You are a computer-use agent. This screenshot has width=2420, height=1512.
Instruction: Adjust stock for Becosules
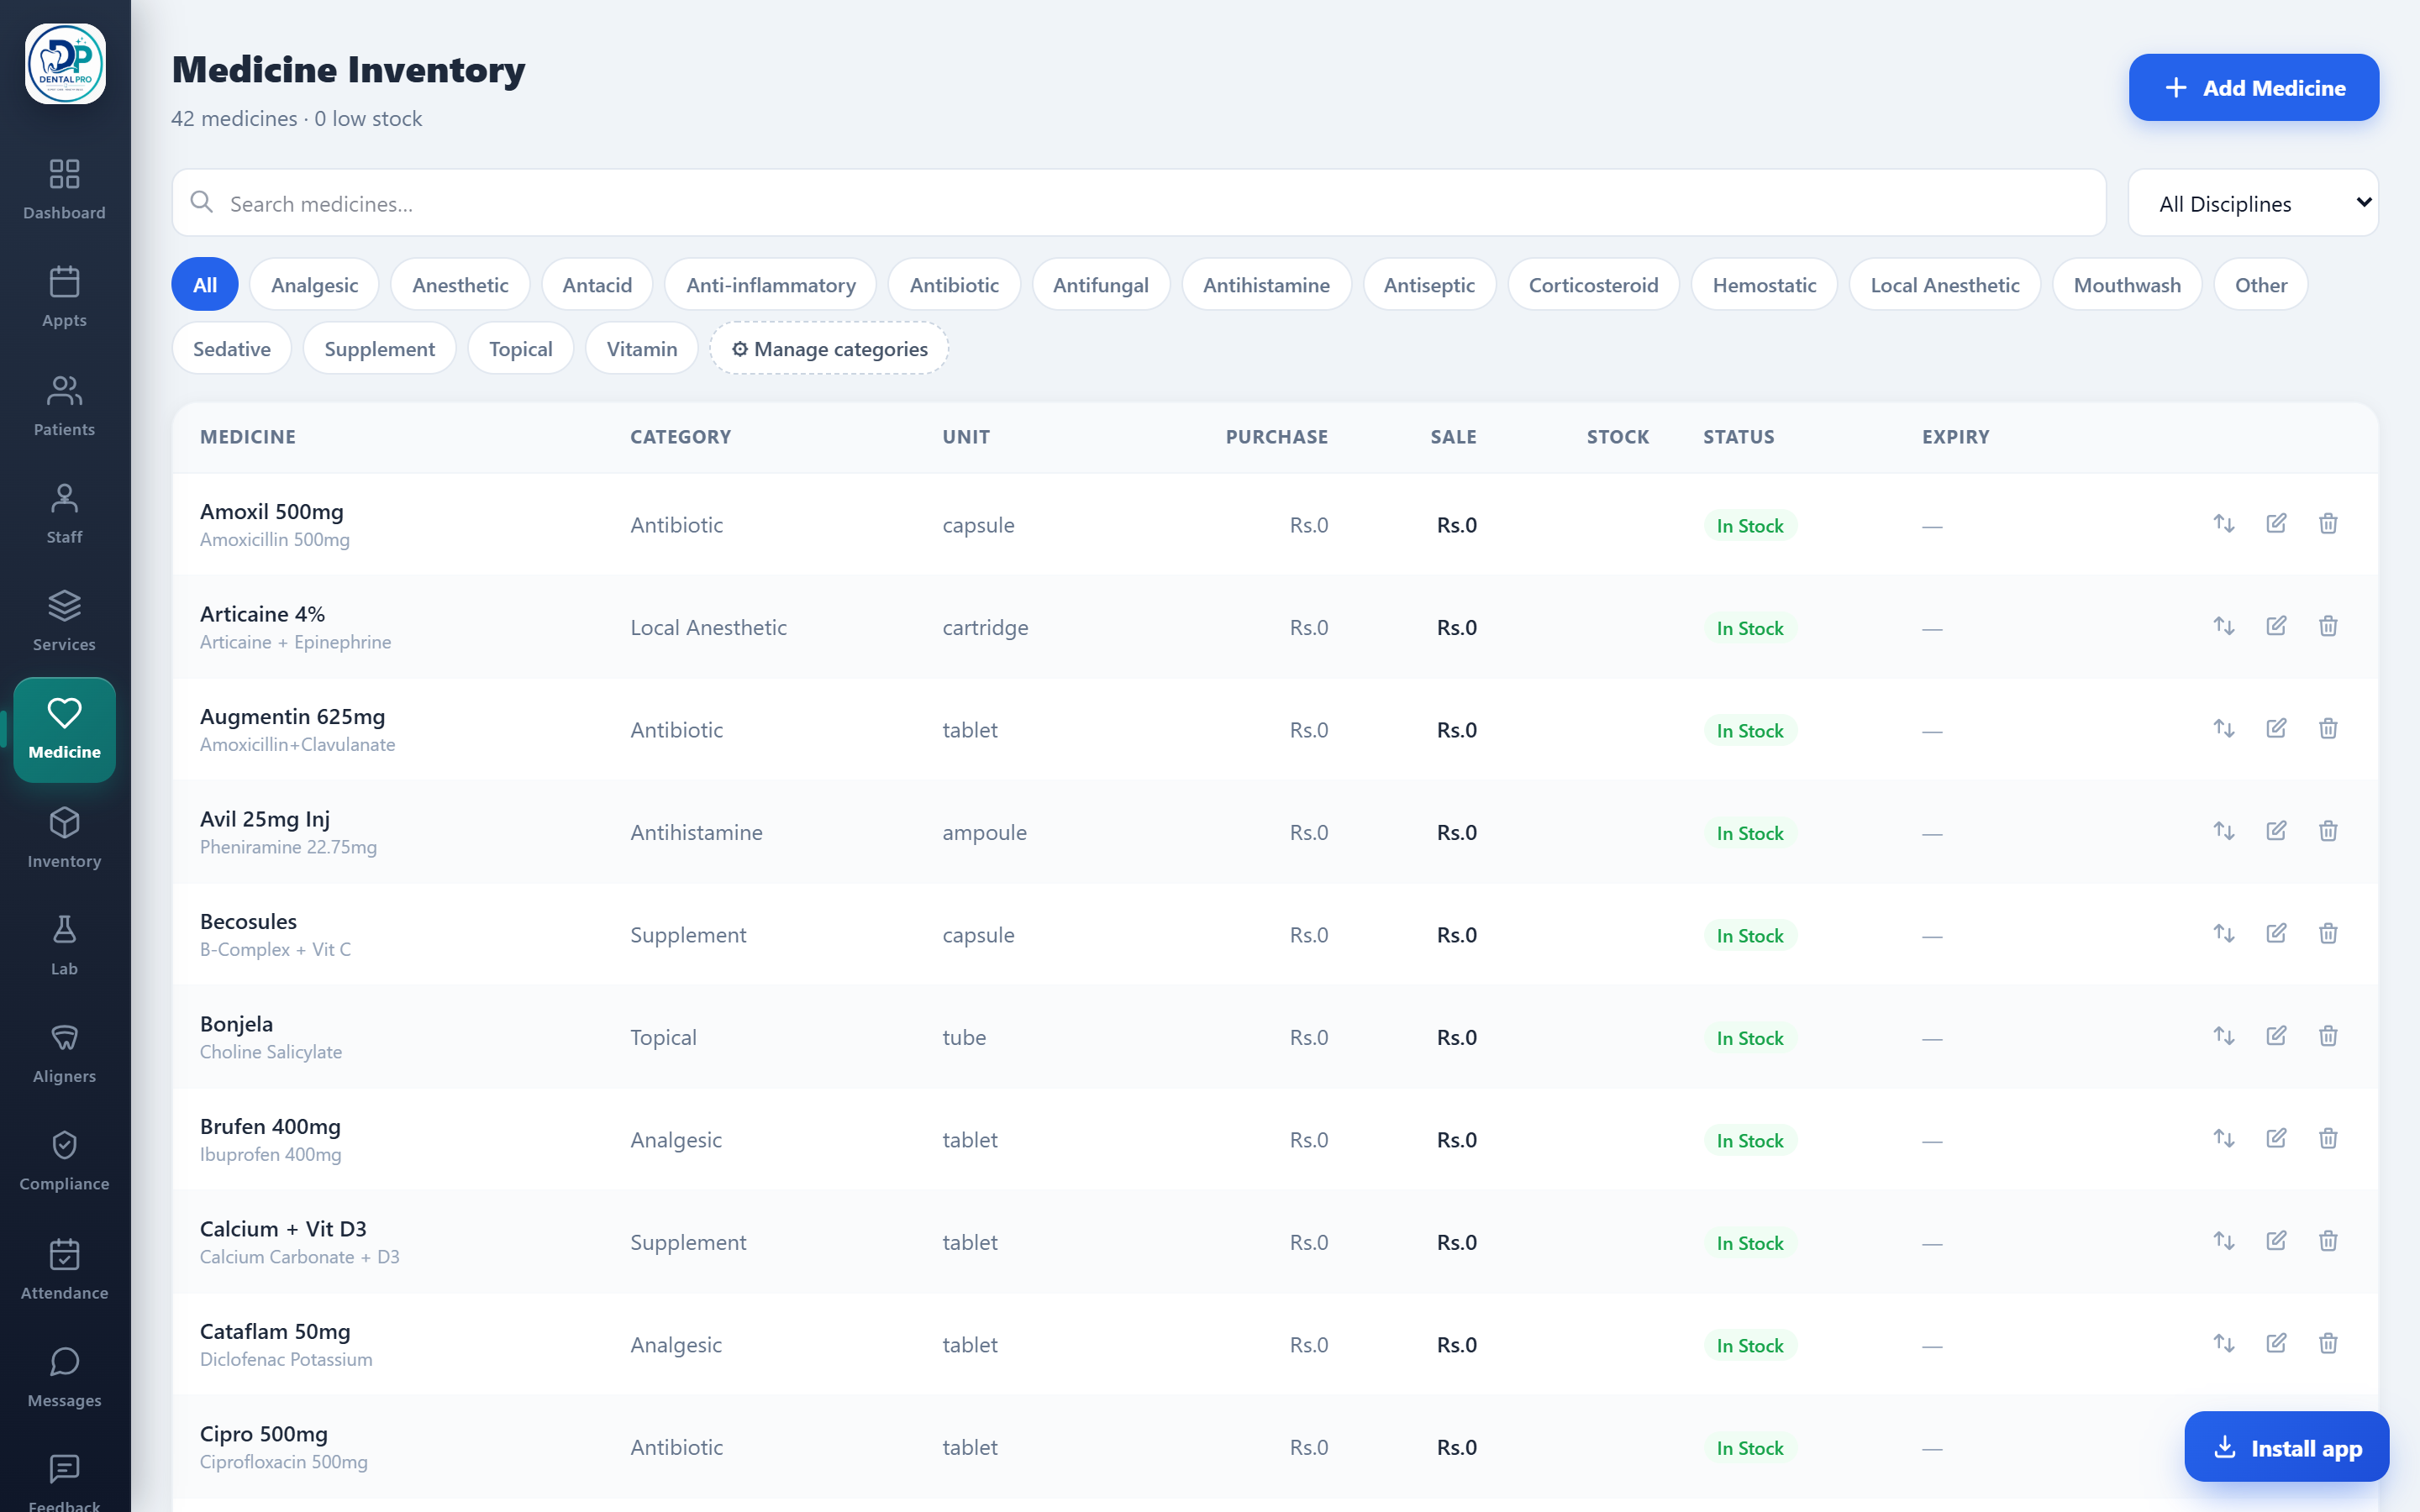[x=2223, y=933]
